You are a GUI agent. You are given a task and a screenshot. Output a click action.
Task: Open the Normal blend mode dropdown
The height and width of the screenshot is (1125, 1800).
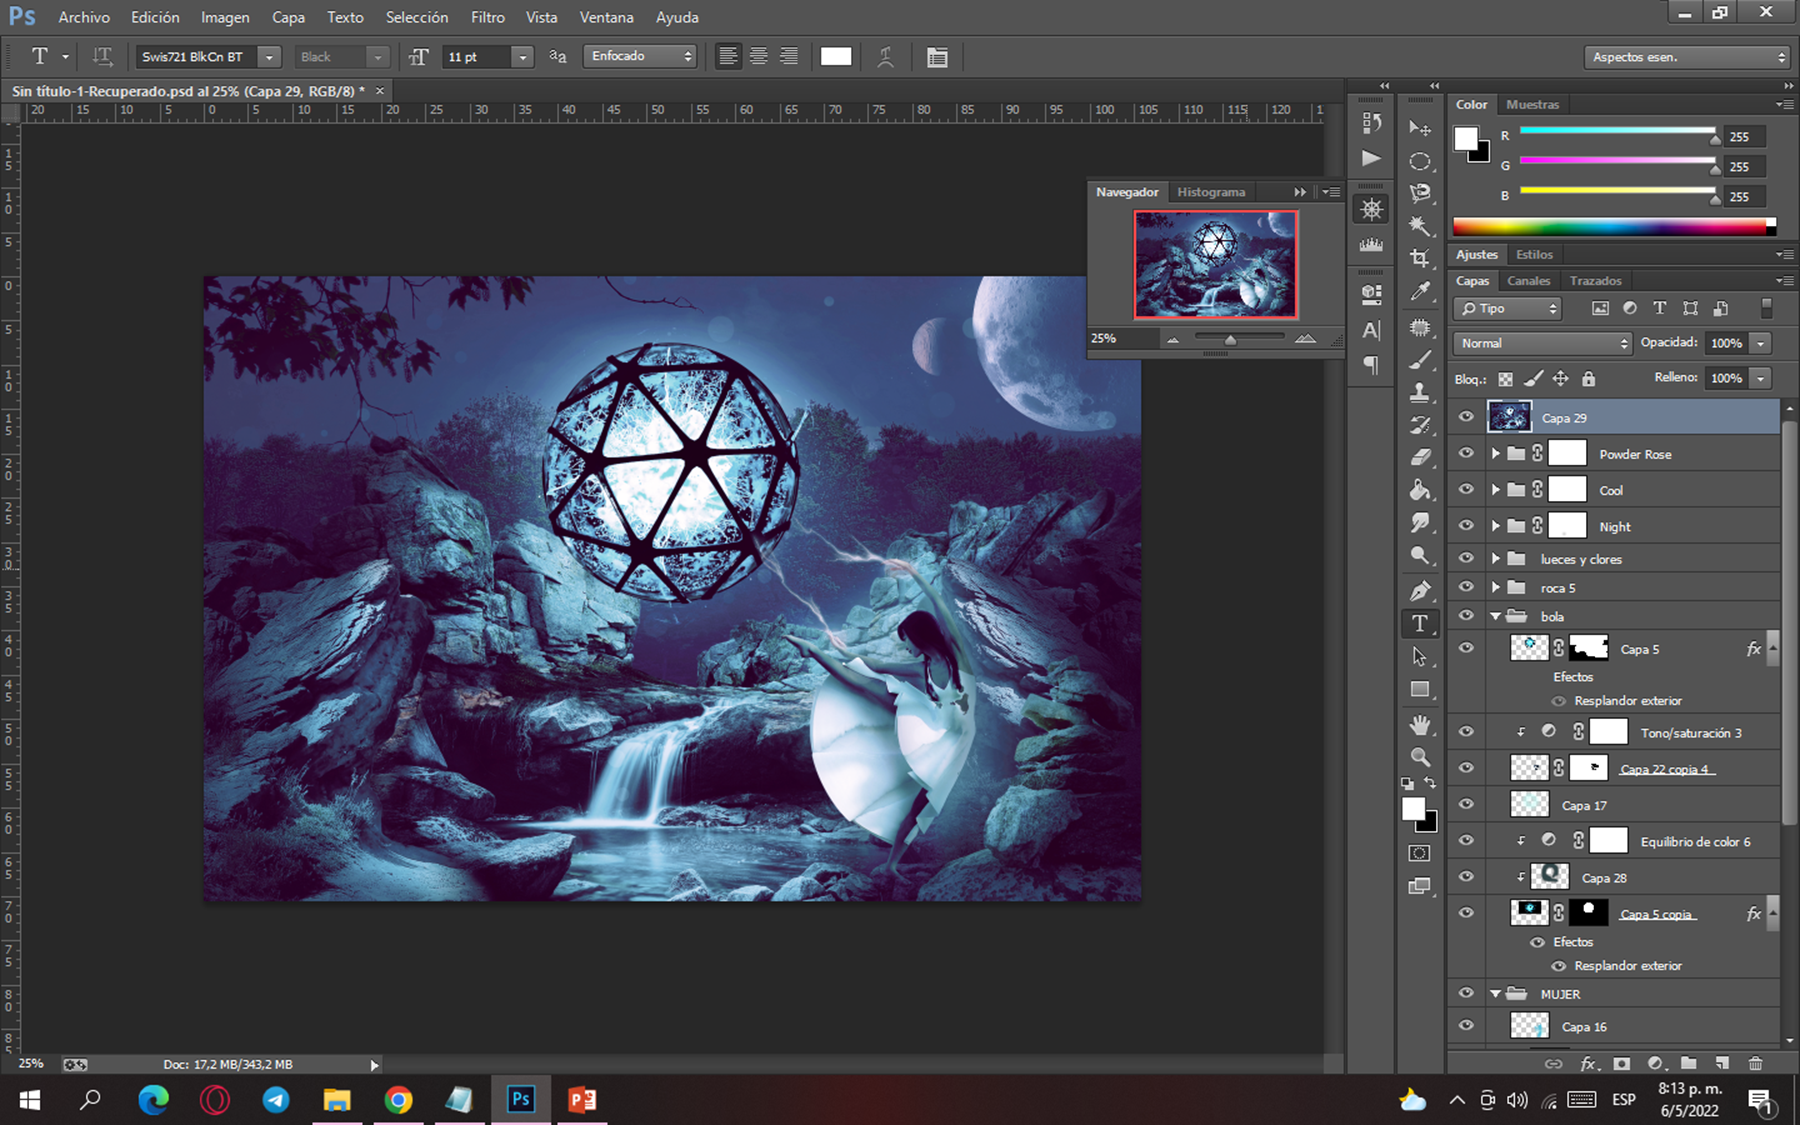point(1542,343)
